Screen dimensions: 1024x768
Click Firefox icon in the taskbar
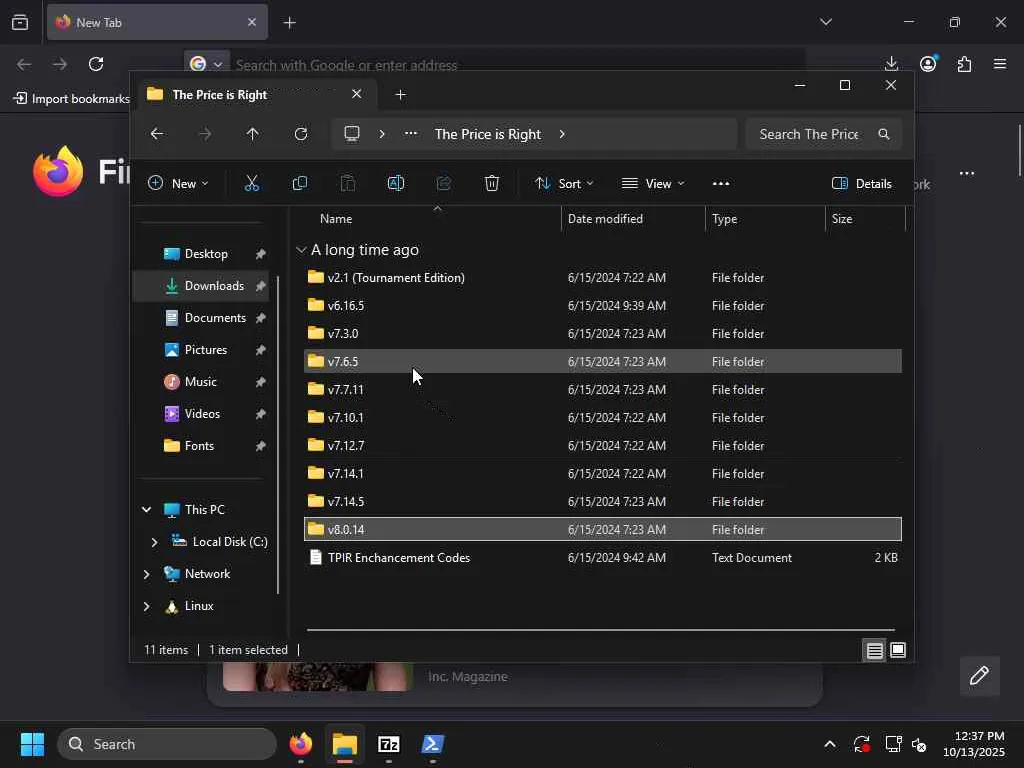click(x=301, y=744)
